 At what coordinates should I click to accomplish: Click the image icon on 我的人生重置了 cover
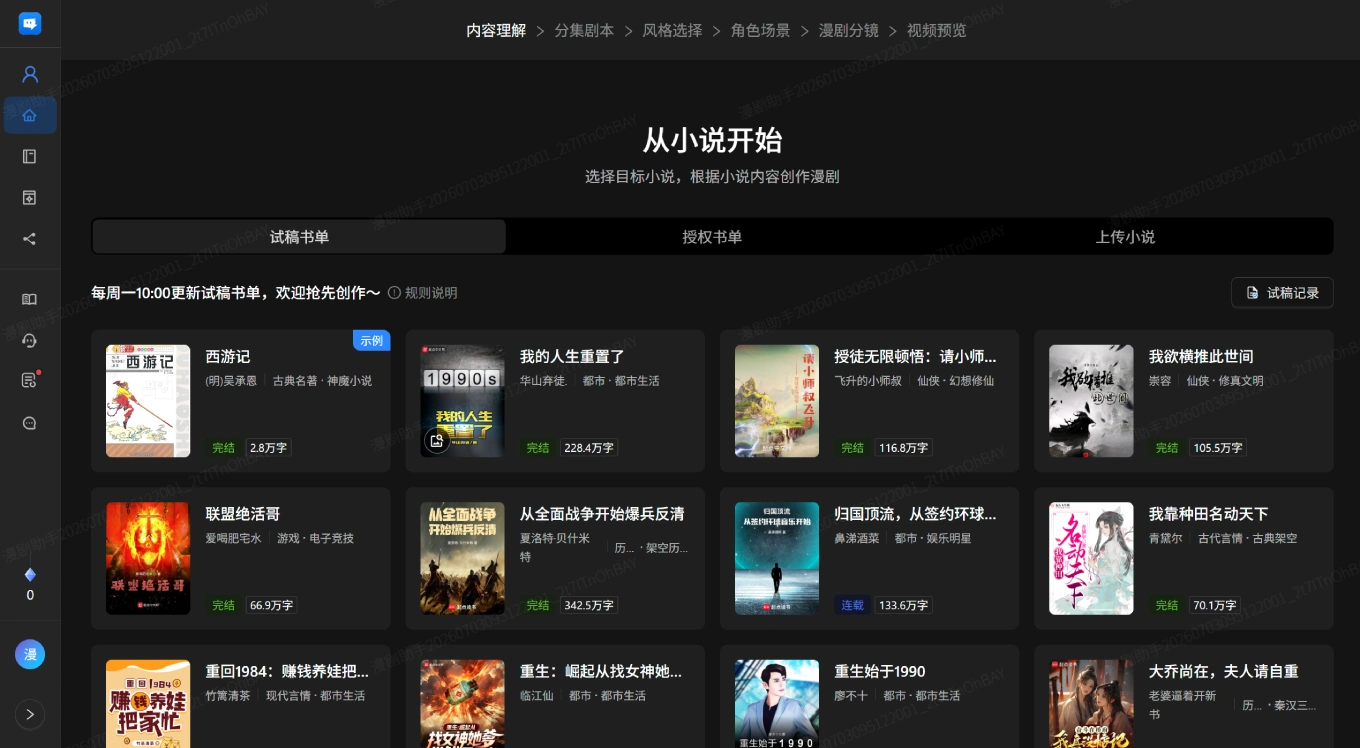pos(435,440)
